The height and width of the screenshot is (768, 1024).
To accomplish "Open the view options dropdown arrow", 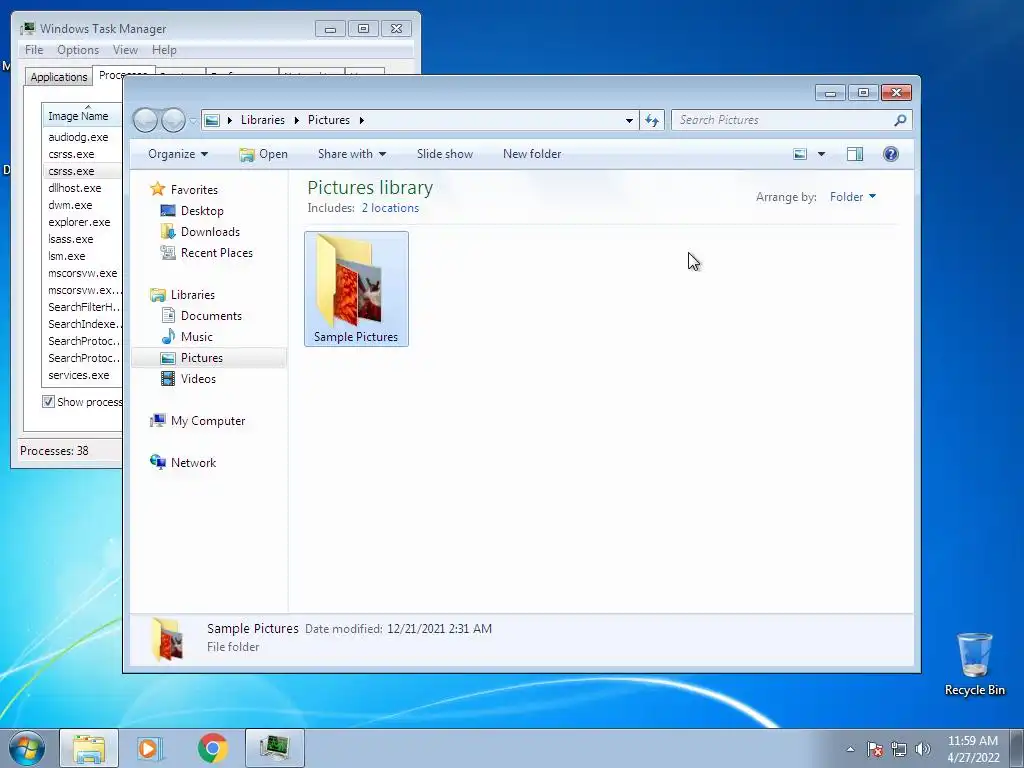I will [821, 154].
